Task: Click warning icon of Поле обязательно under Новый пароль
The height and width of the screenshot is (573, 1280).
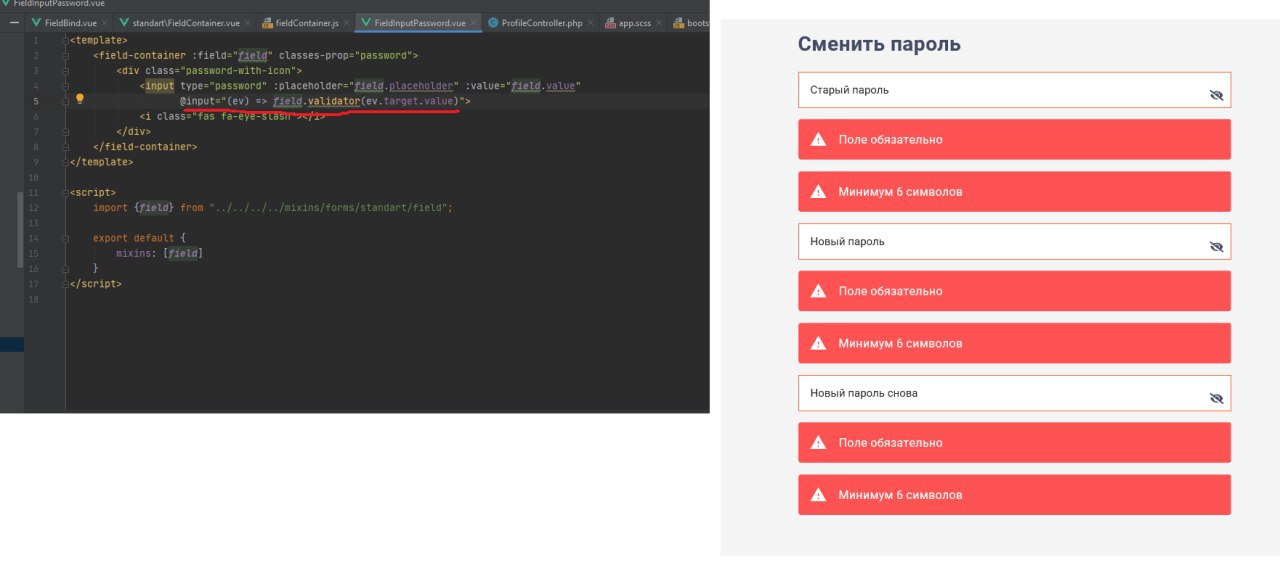Action: [x=818, y=291]
